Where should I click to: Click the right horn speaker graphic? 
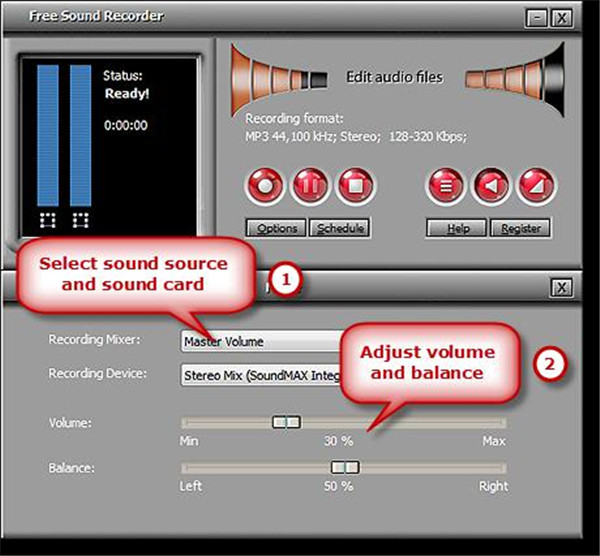point(515,80)
